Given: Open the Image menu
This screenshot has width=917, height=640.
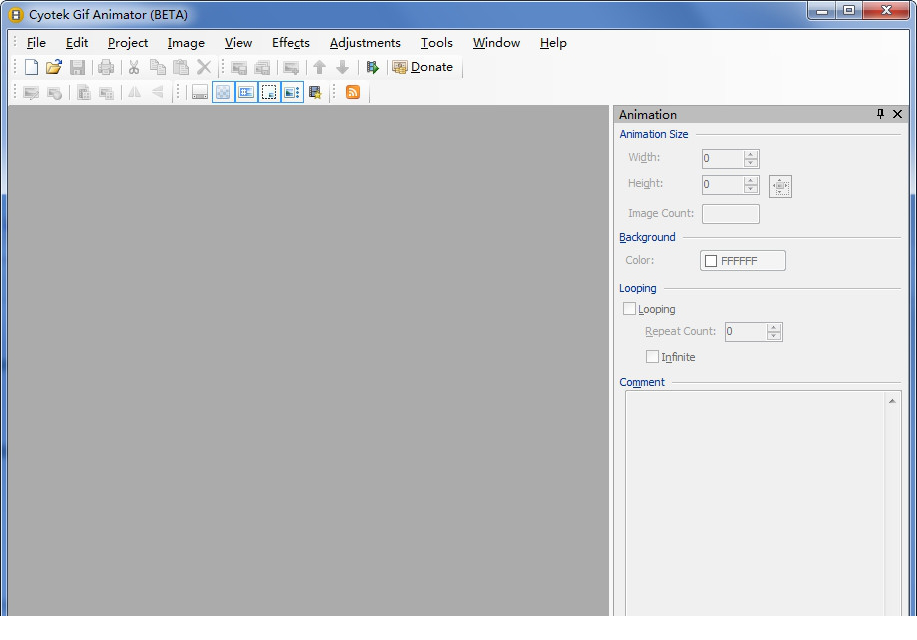Looking at the screenshot, I should [186, 43].
